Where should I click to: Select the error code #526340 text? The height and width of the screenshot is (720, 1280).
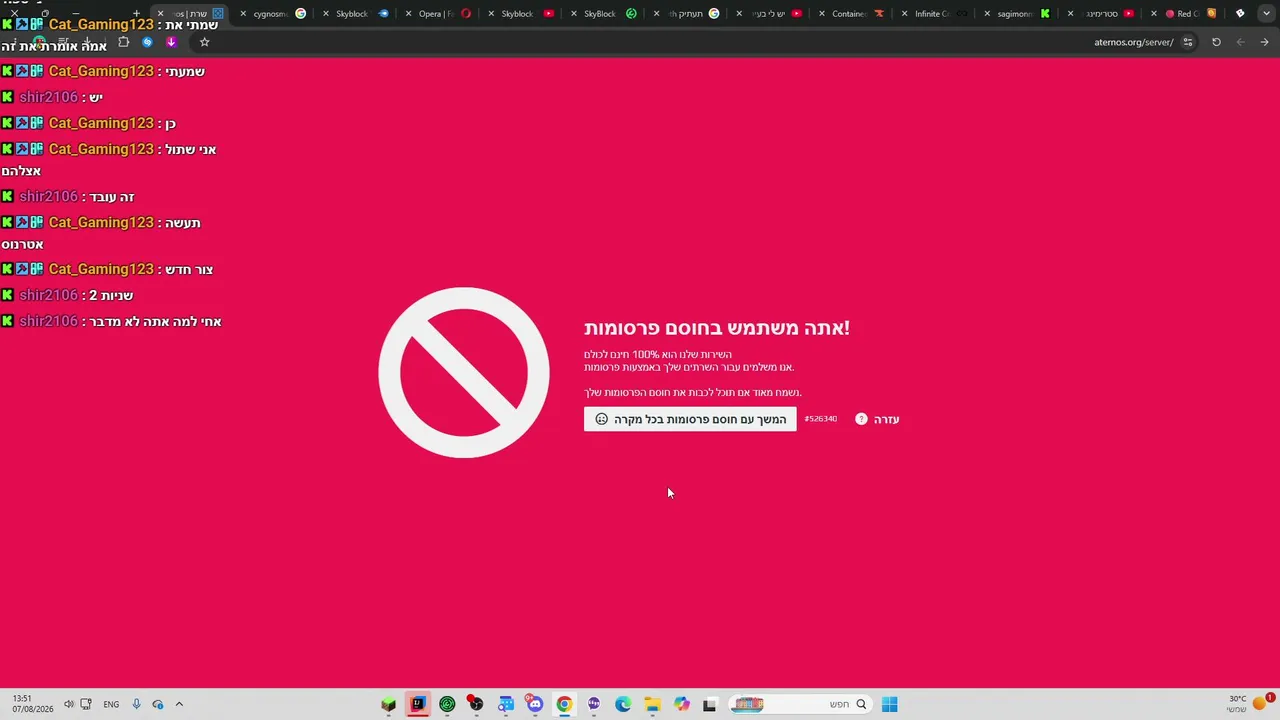[820, 419]
